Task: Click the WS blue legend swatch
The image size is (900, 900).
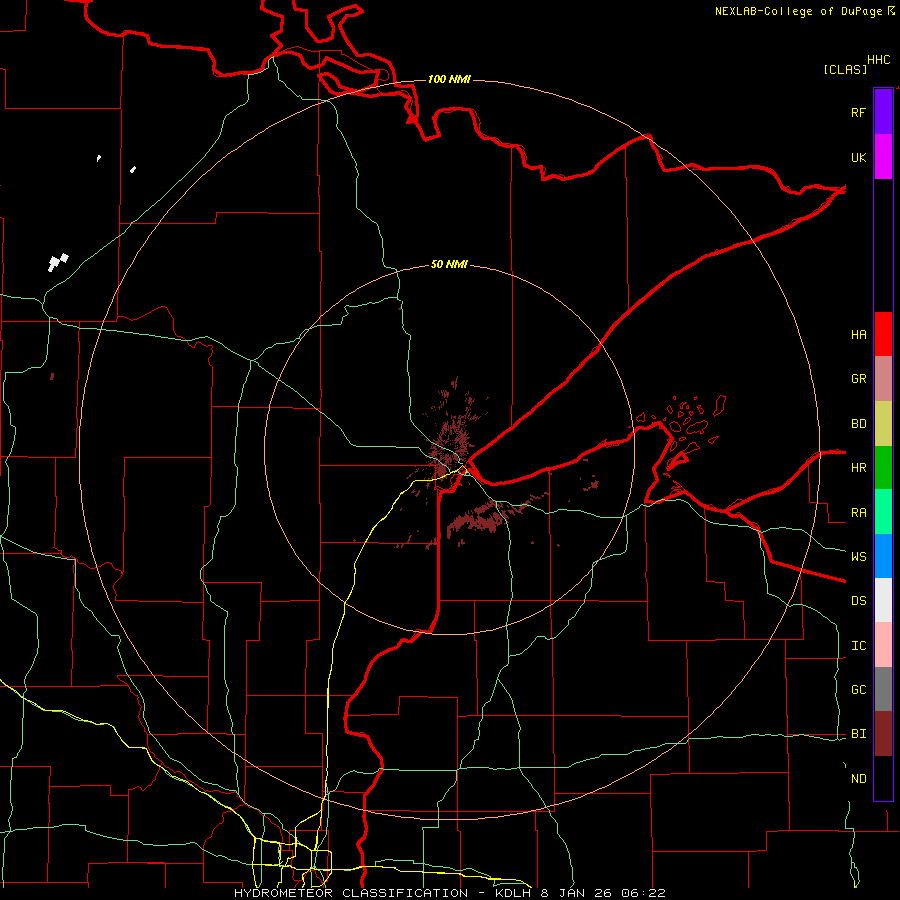Action: [x=883, y=556]
